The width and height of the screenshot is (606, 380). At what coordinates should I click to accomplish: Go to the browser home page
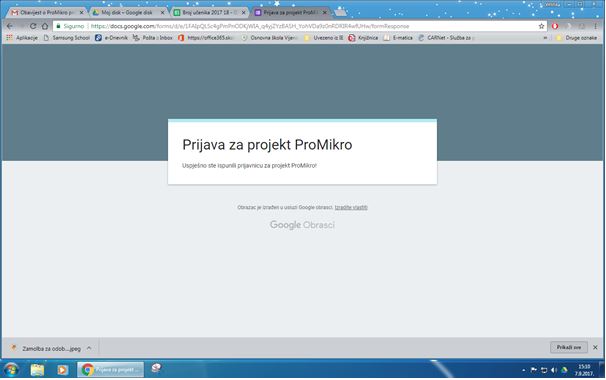(x=45, y=26)
